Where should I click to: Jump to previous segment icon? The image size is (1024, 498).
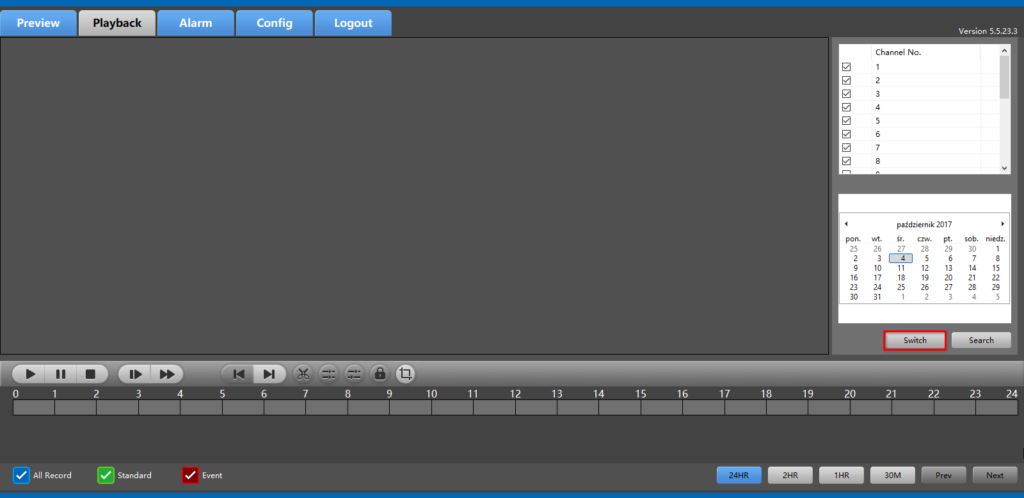pos(238,374)
